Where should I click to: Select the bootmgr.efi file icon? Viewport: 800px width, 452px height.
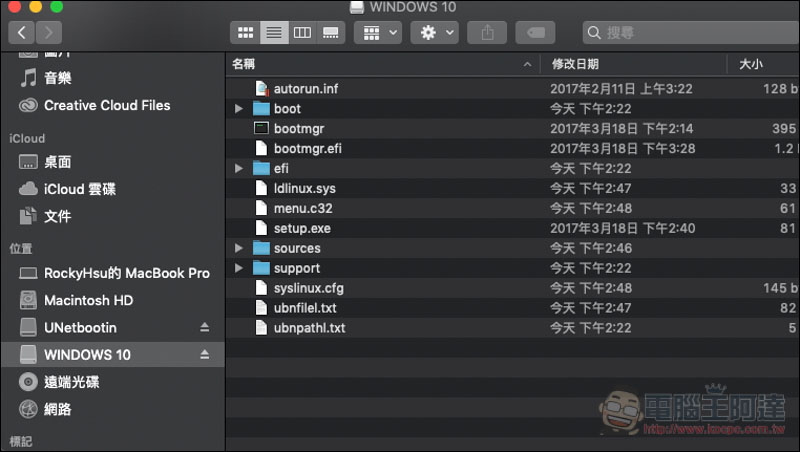click(x=261, y=148)
